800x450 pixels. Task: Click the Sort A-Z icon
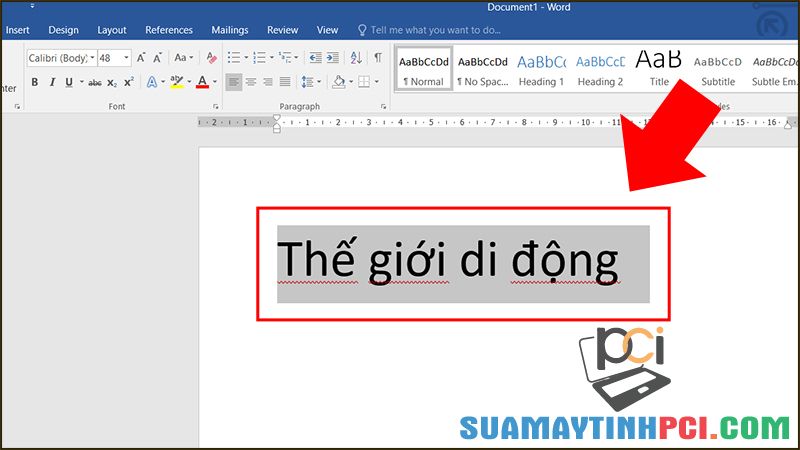356,58
